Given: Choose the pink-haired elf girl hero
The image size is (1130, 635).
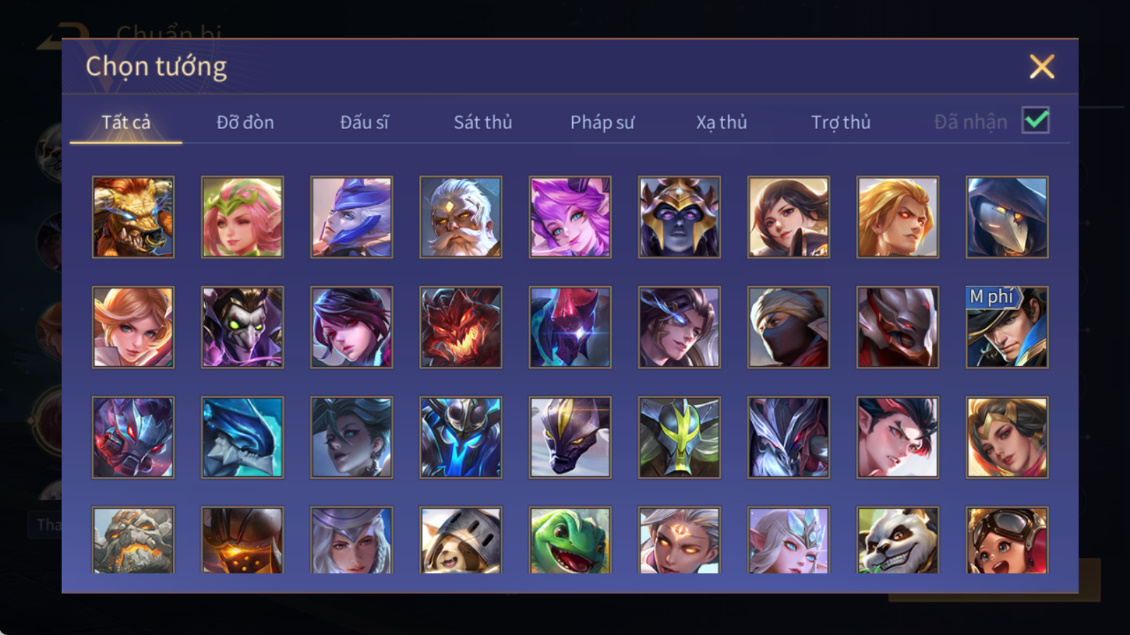Looking at the screenshot, I should point(242,217).
